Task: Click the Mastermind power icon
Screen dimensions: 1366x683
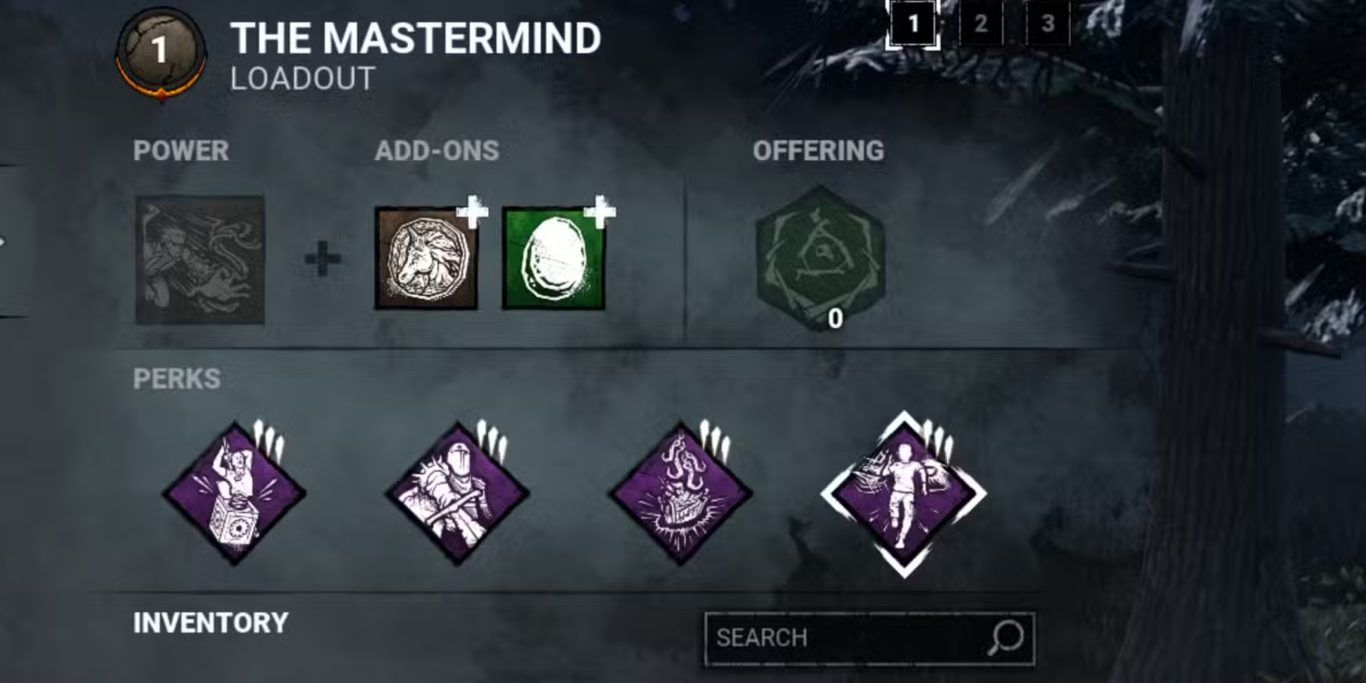Action: click(200, 259)
